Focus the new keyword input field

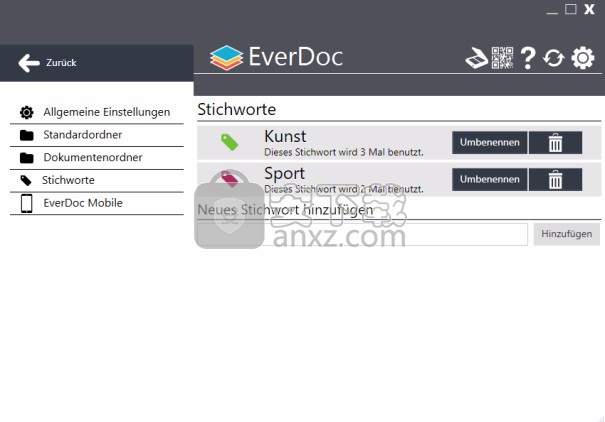tap(362, 234)
